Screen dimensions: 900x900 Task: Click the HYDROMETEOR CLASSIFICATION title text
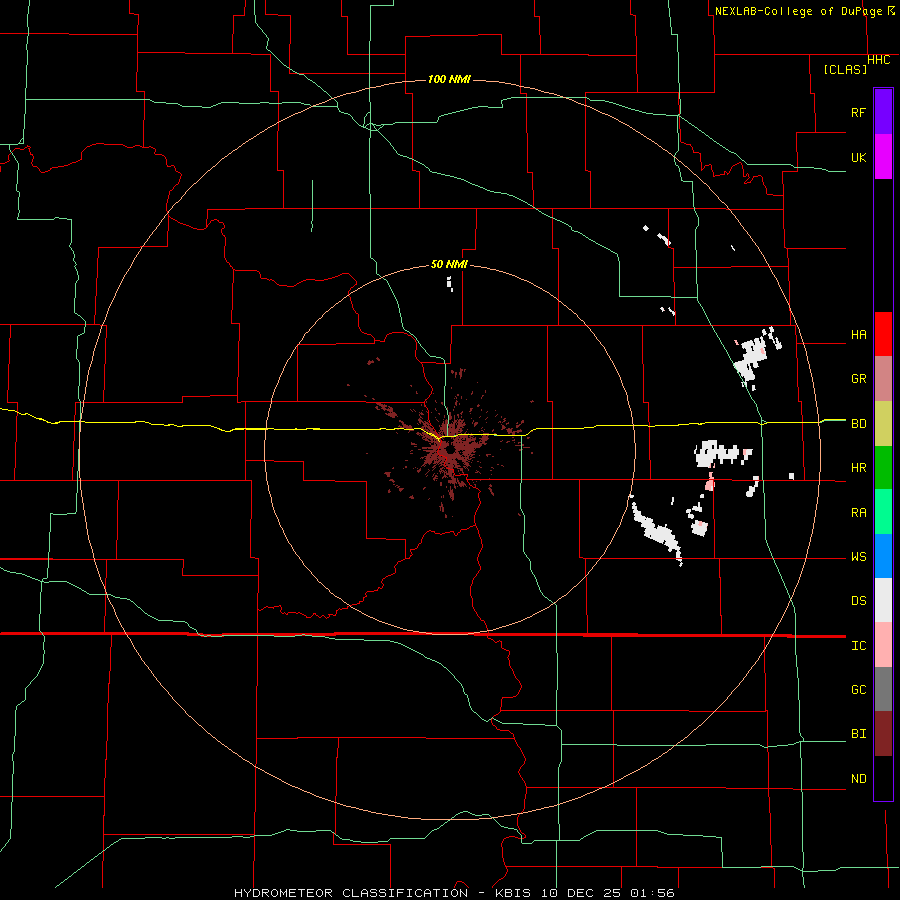click(351, 893)
